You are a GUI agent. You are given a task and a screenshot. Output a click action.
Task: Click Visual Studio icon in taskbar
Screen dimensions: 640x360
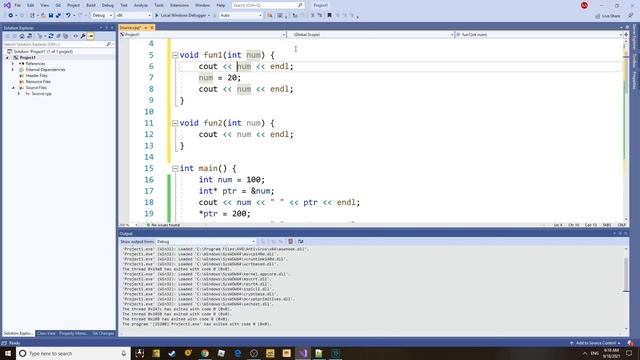click(303, 353)
